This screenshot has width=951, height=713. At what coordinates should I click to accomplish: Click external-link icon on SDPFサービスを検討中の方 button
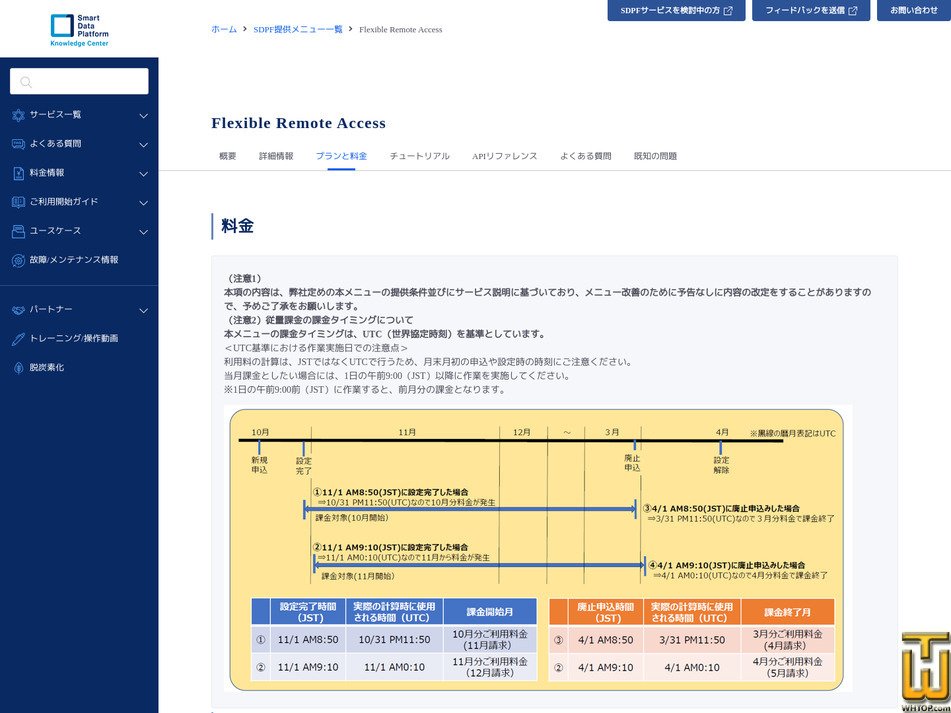point(728,11)
